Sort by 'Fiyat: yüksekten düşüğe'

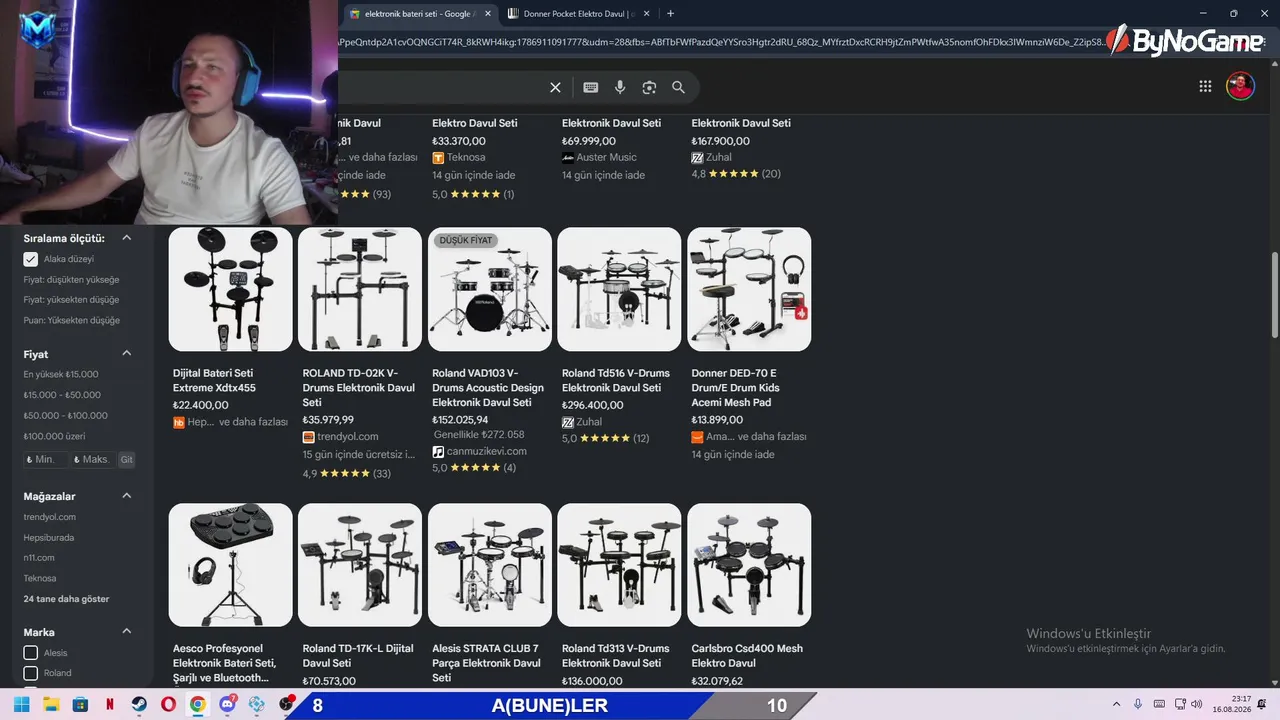pos(71,300)
